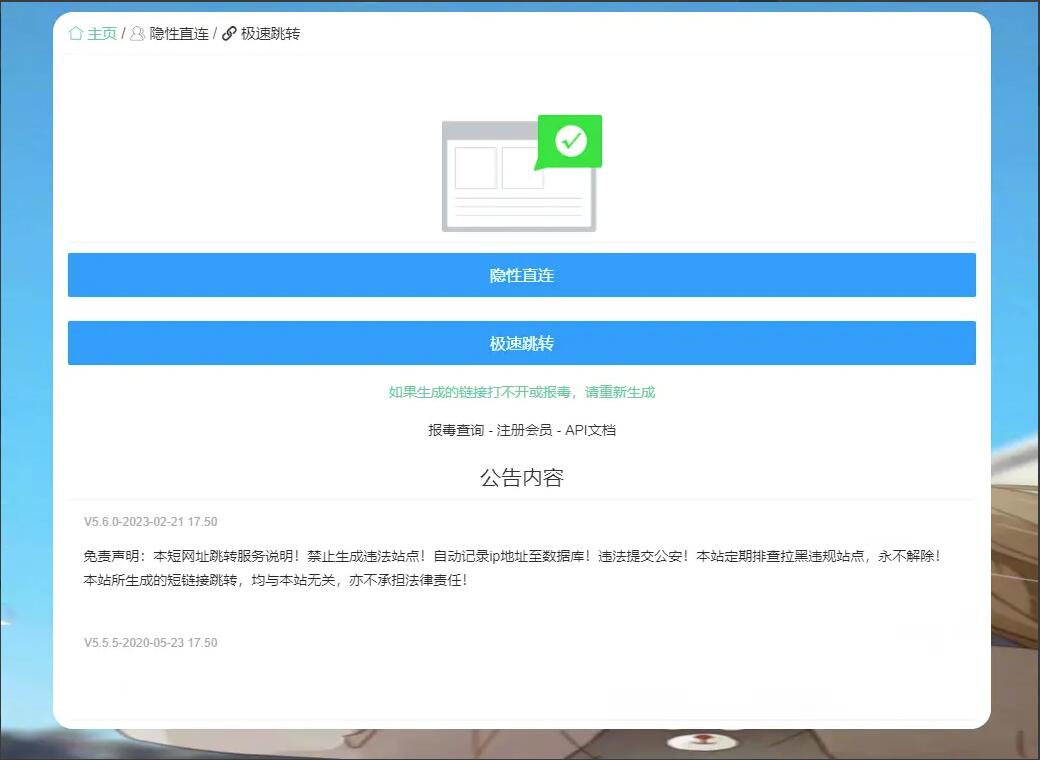Click the chain link icon beside 极速跳转
The width and height of the screenshot is (1040, 760).
(229, 33)
